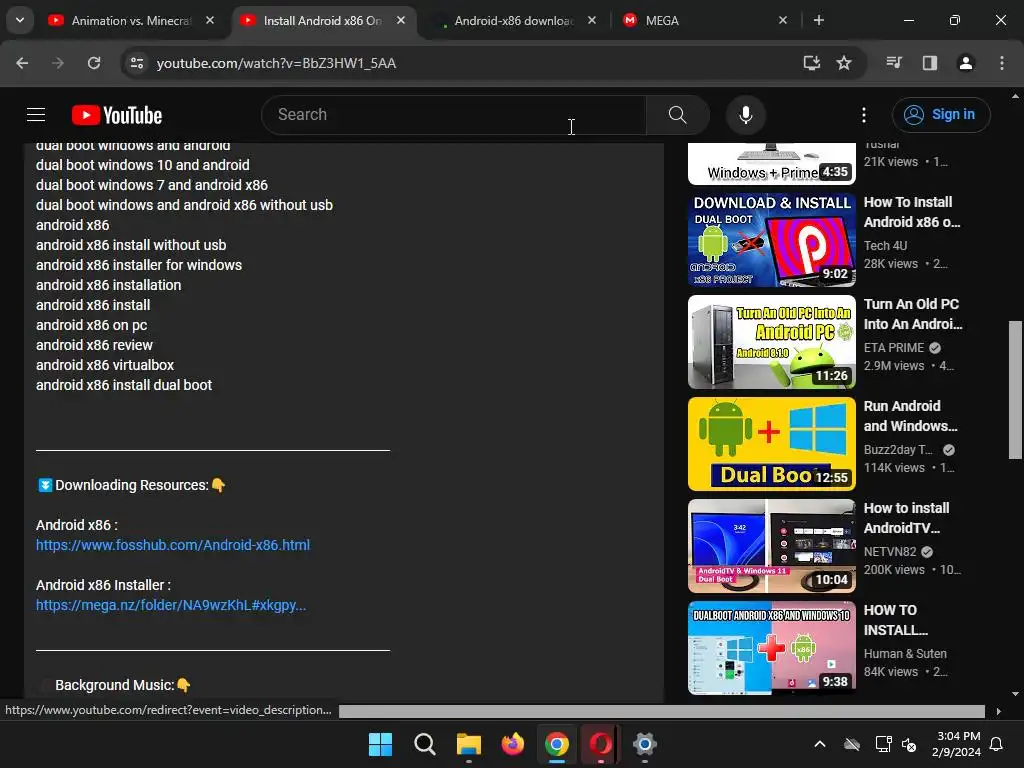Viewport: 1024px width, 768px height.
Task: Open YouTube settings three-dot menu
Action: coord(863,115)
